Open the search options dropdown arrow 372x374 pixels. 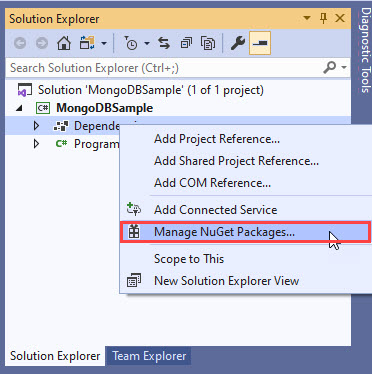click(344, 68)
